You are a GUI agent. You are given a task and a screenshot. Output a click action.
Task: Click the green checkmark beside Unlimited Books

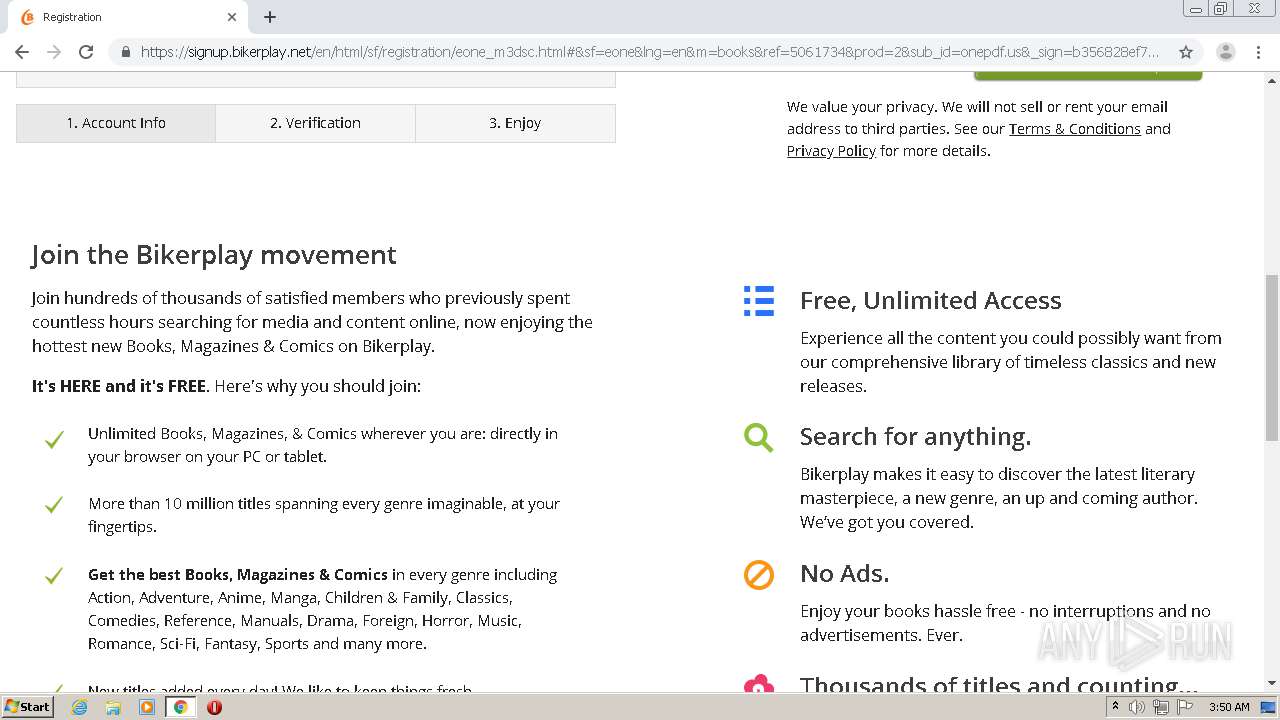(x=54, y=440)
